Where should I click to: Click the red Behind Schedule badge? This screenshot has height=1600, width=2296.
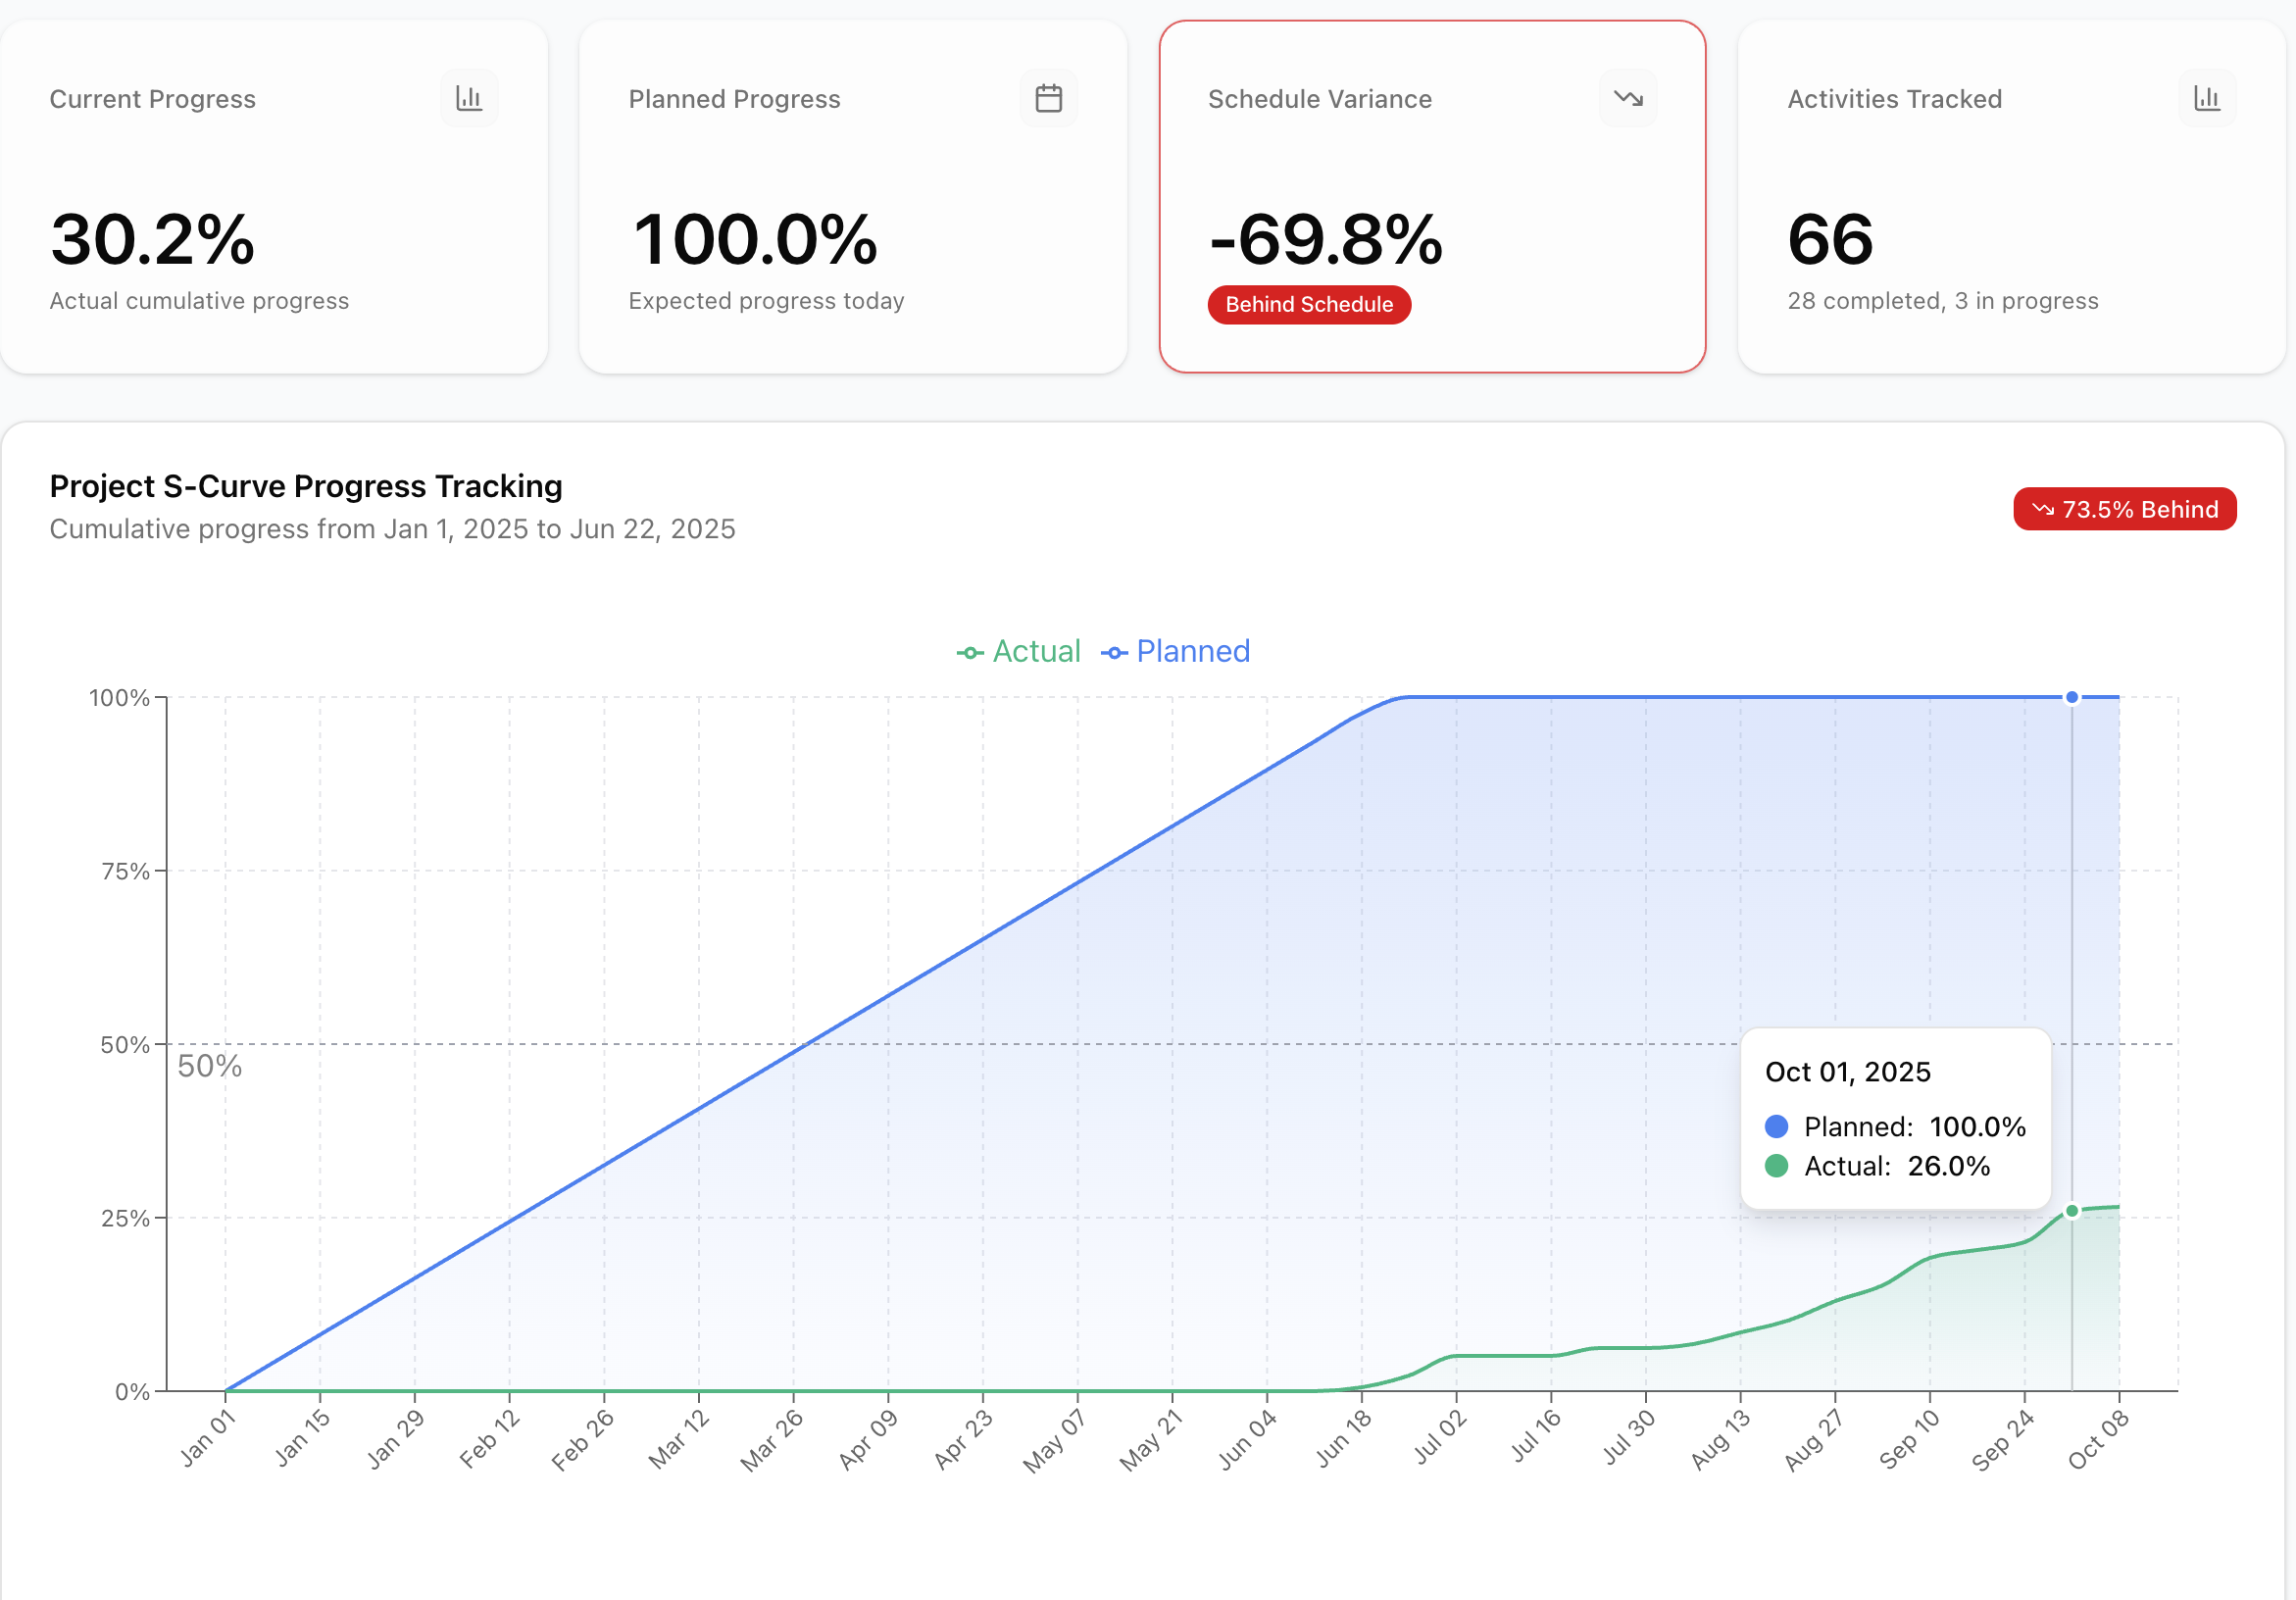(x=1308, y=305)
